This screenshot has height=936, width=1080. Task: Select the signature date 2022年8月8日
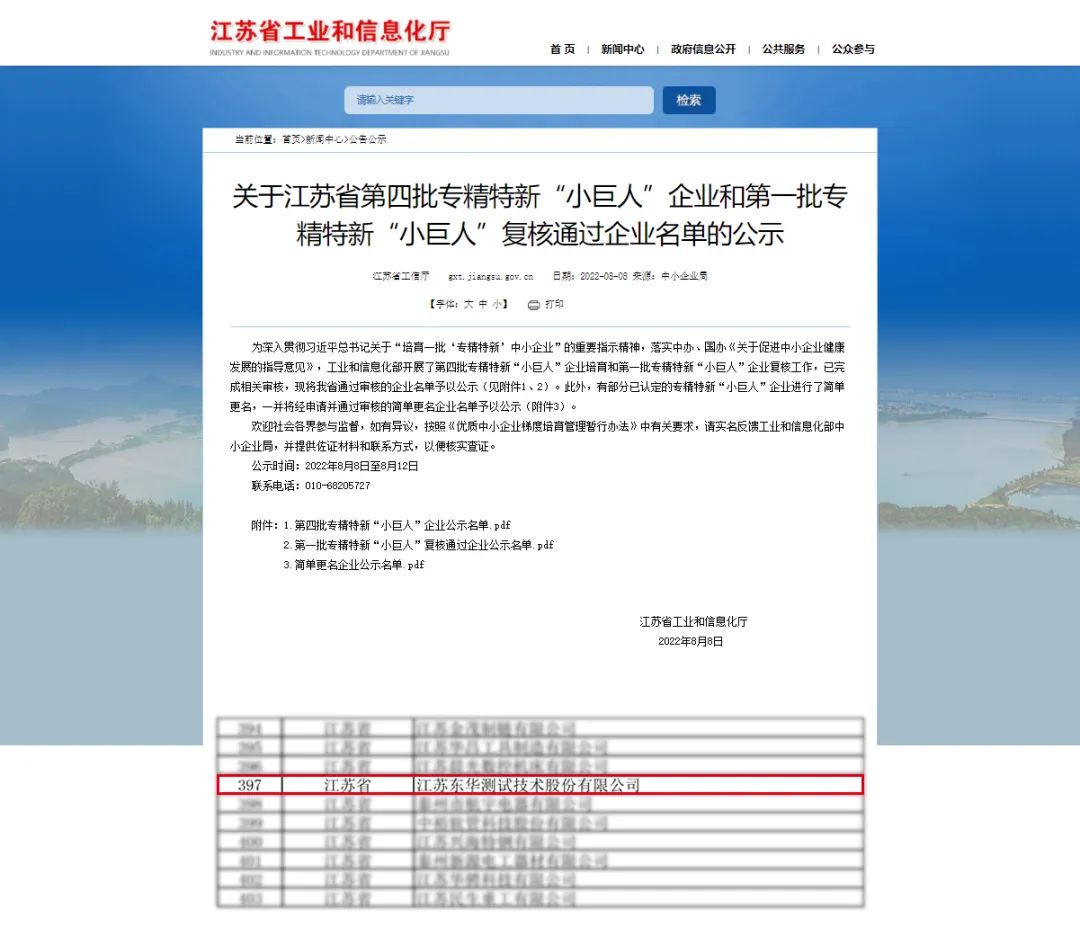point(691,641)
